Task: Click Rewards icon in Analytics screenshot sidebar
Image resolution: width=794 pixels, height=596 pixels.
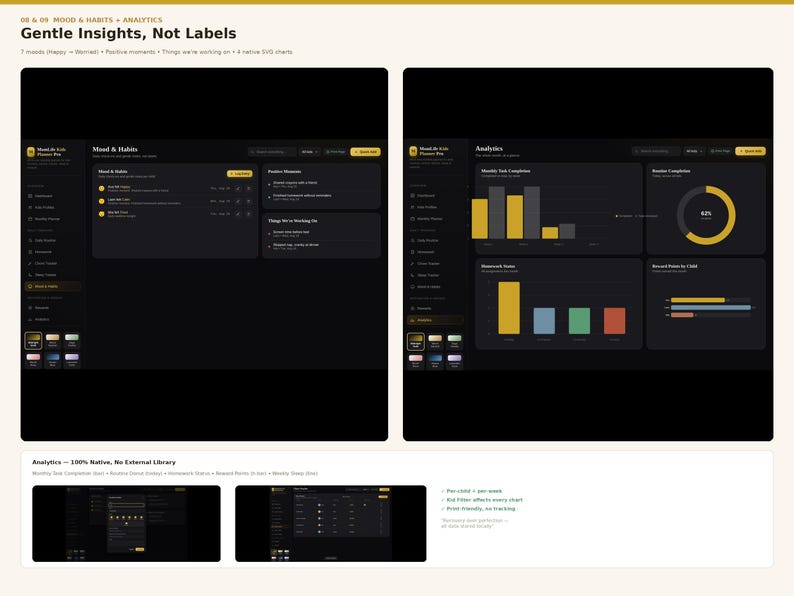Action: coord(412,308)
